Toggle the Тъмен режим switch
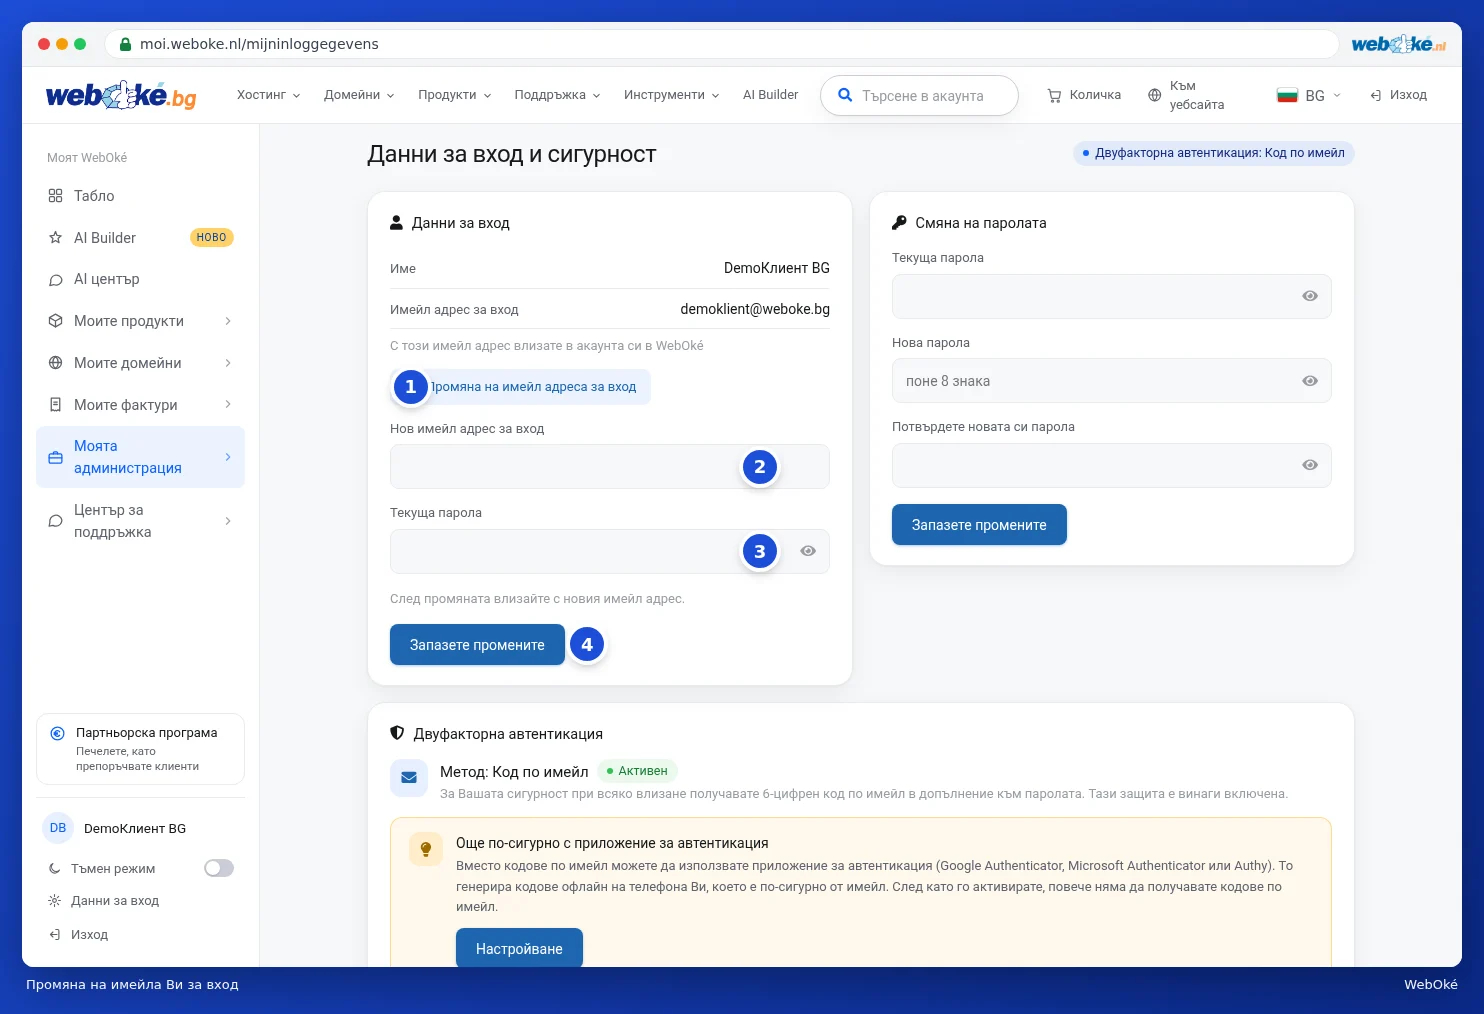This screenshot has width=1484, height=1014. (219, 868)
